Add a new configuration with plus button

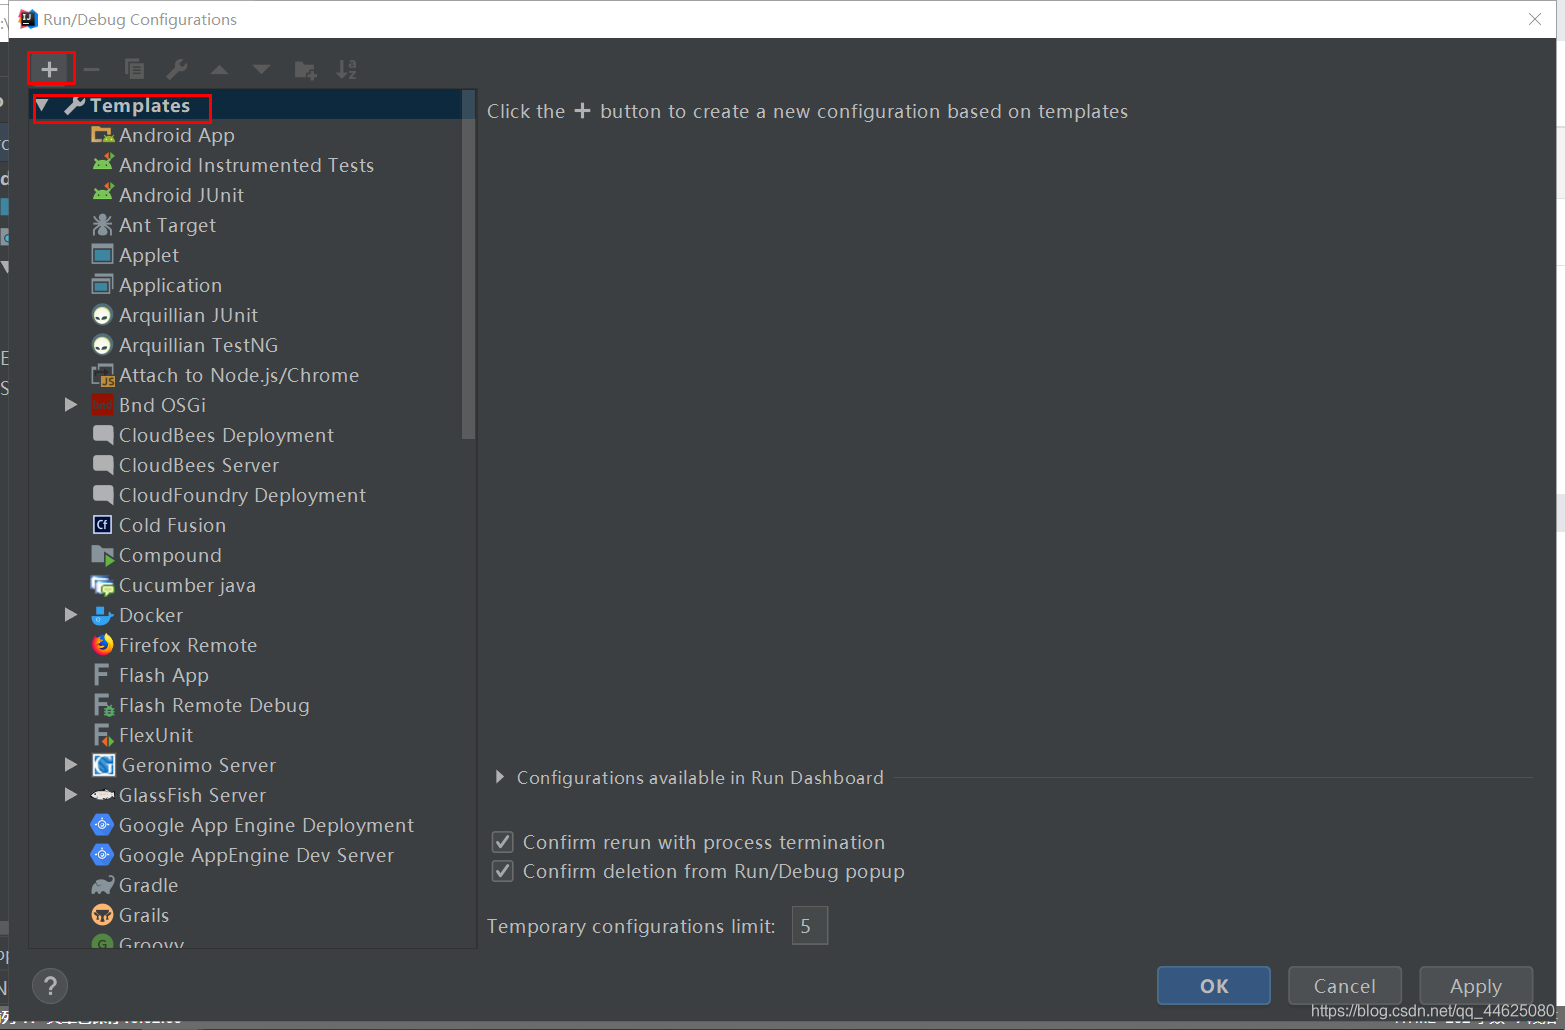pos(49,69)
